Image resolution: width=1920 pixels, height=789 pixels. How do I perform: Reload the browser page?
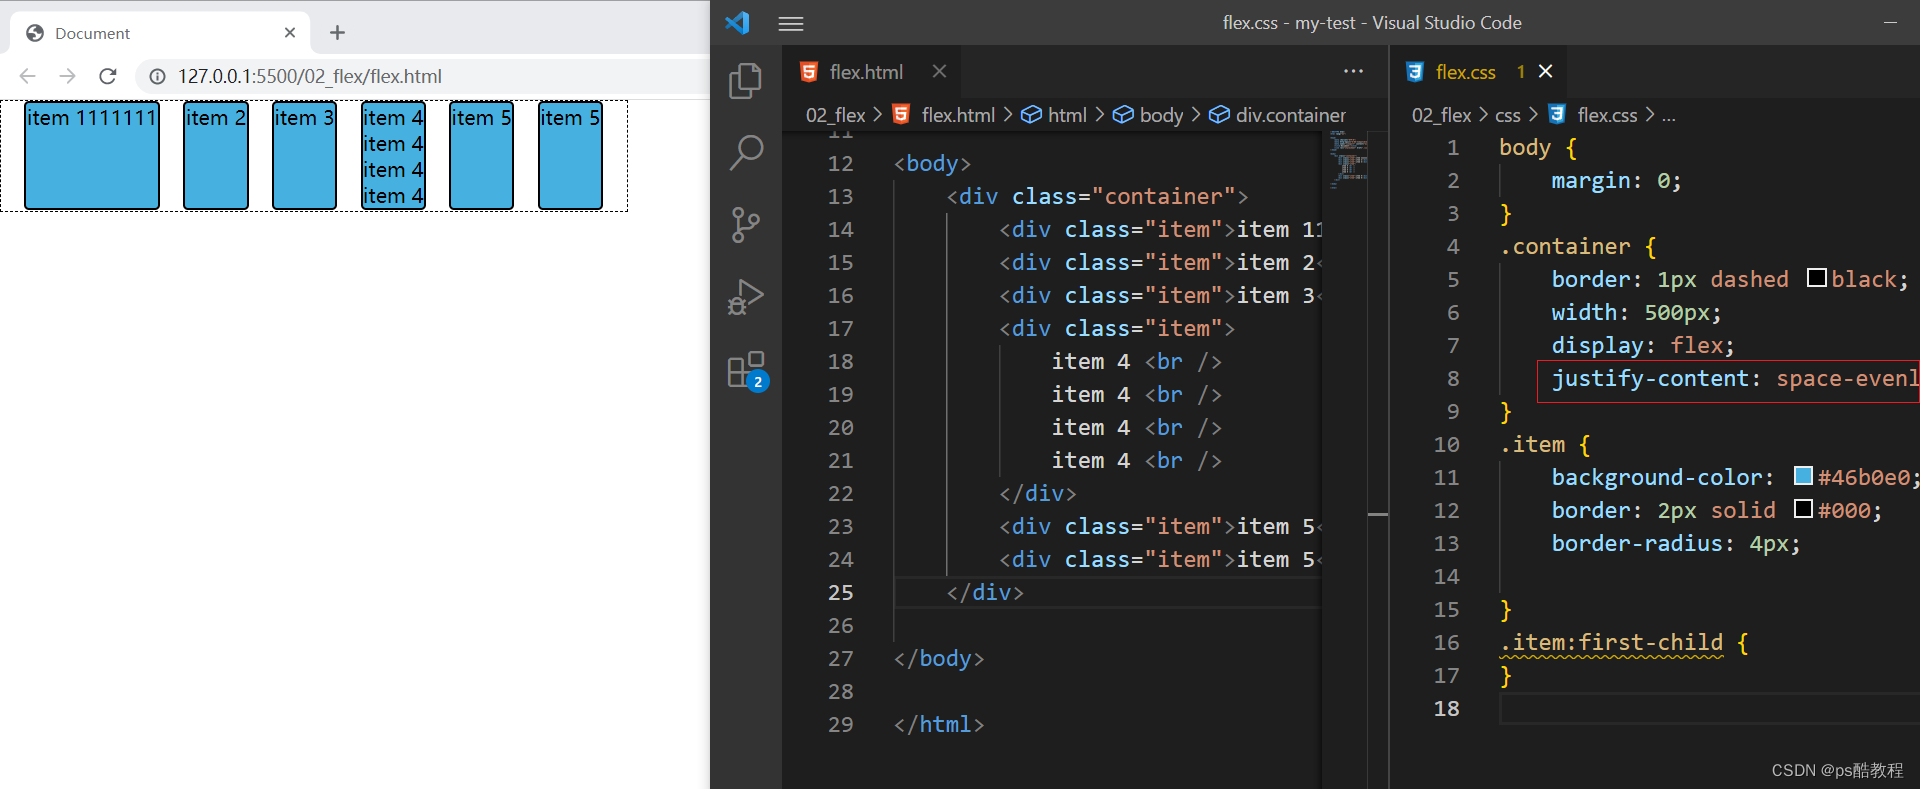pyautogui.click(x=108, y=76)
